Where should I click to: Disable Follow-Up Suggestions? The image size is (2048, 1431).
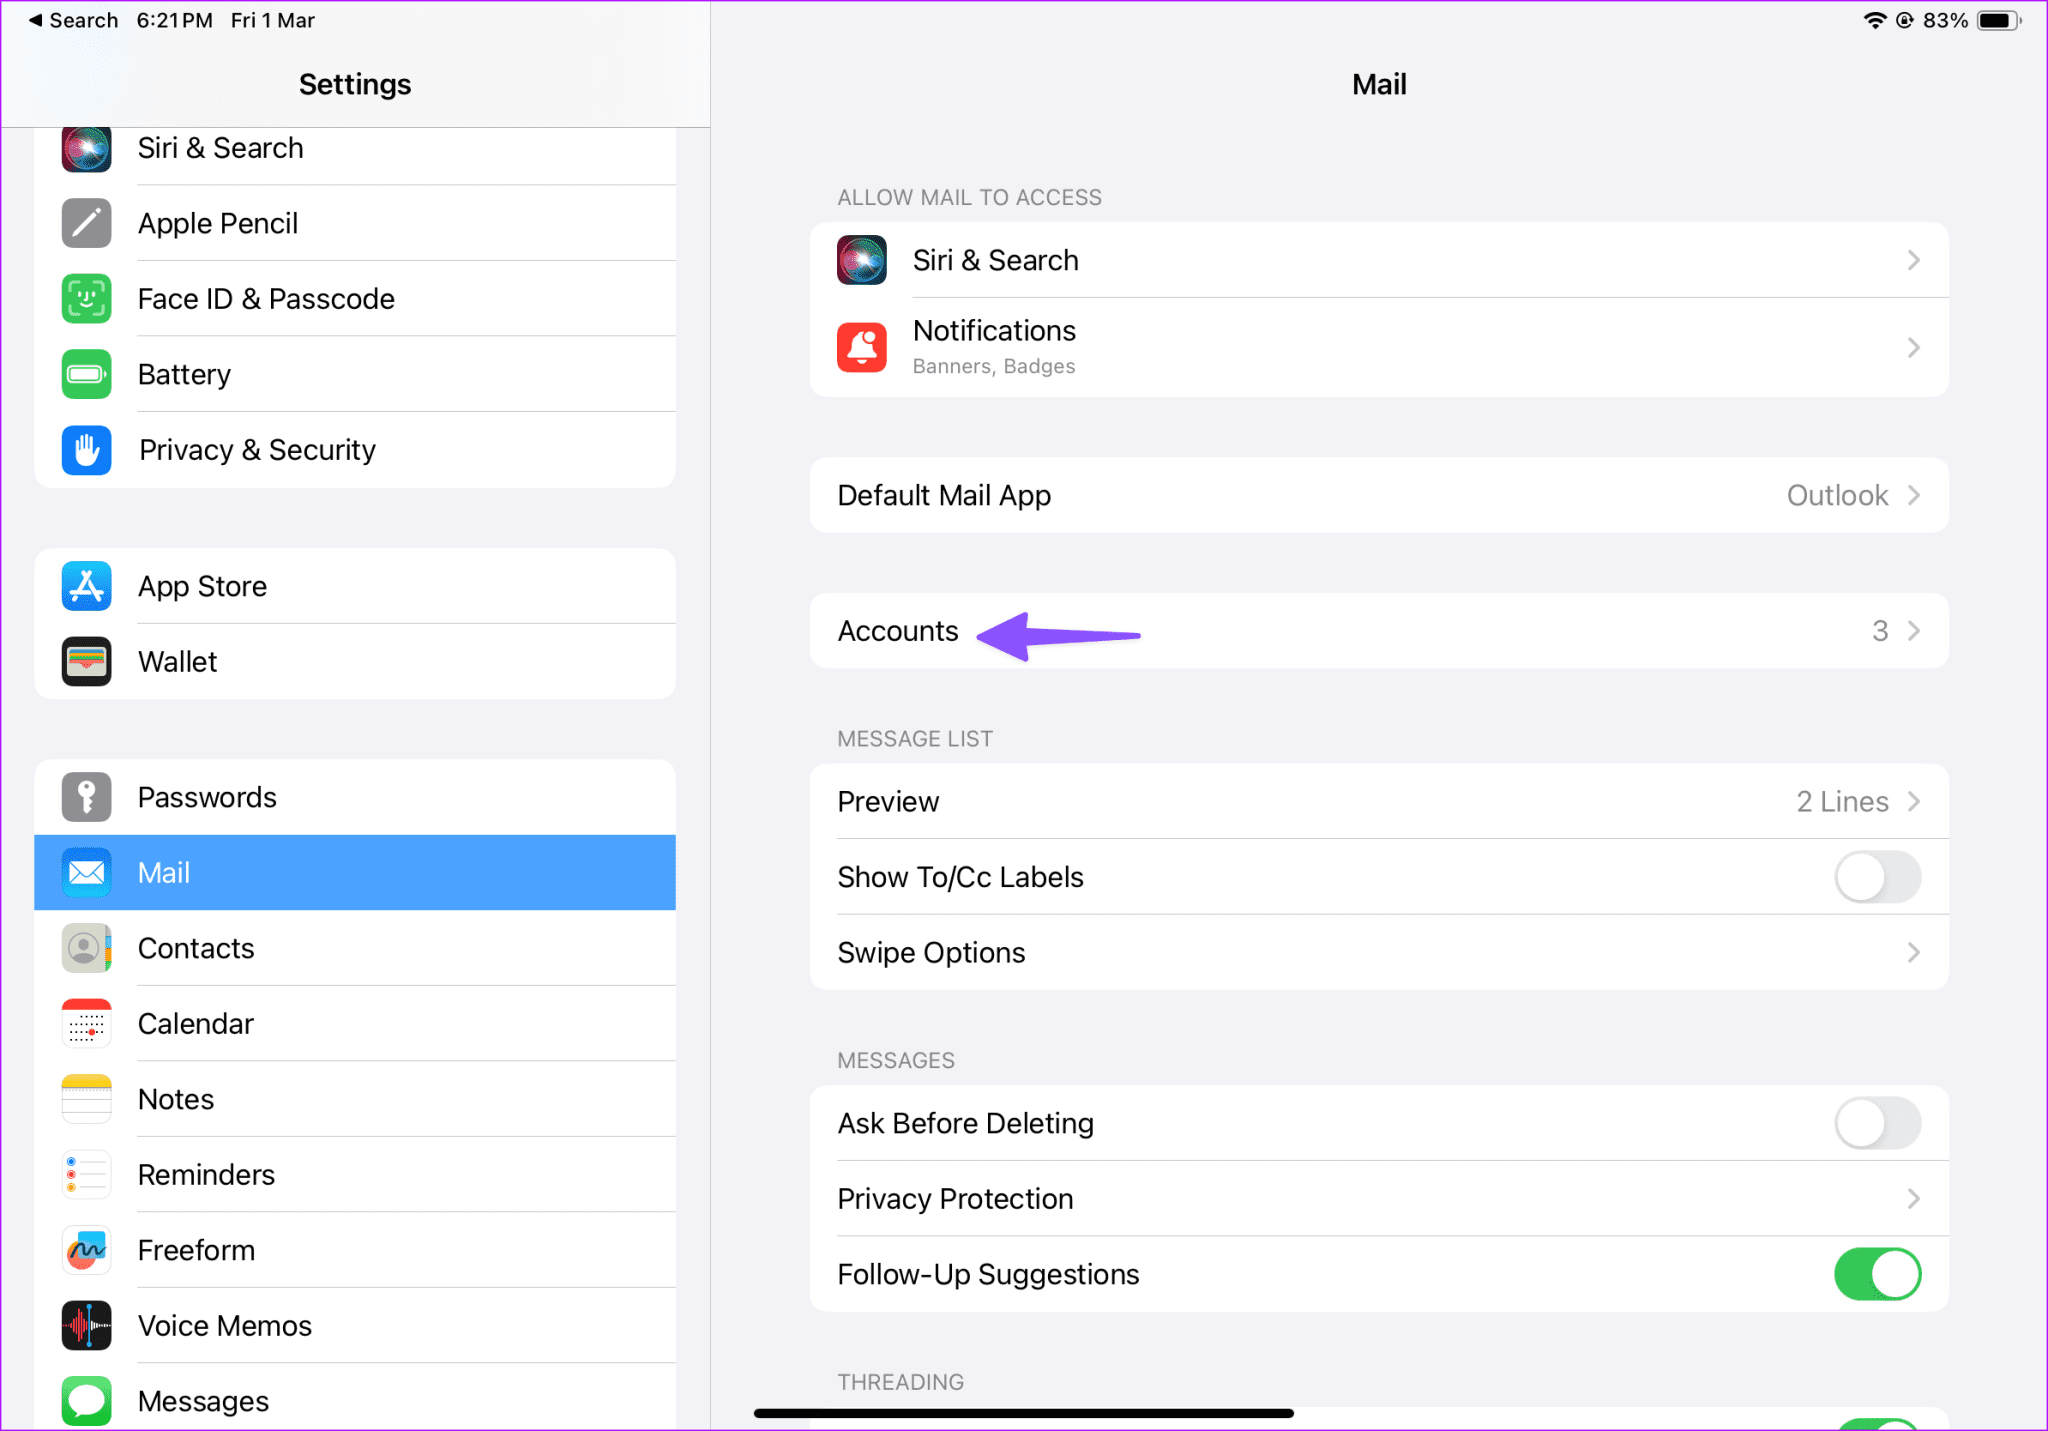pos(1877,1273)
